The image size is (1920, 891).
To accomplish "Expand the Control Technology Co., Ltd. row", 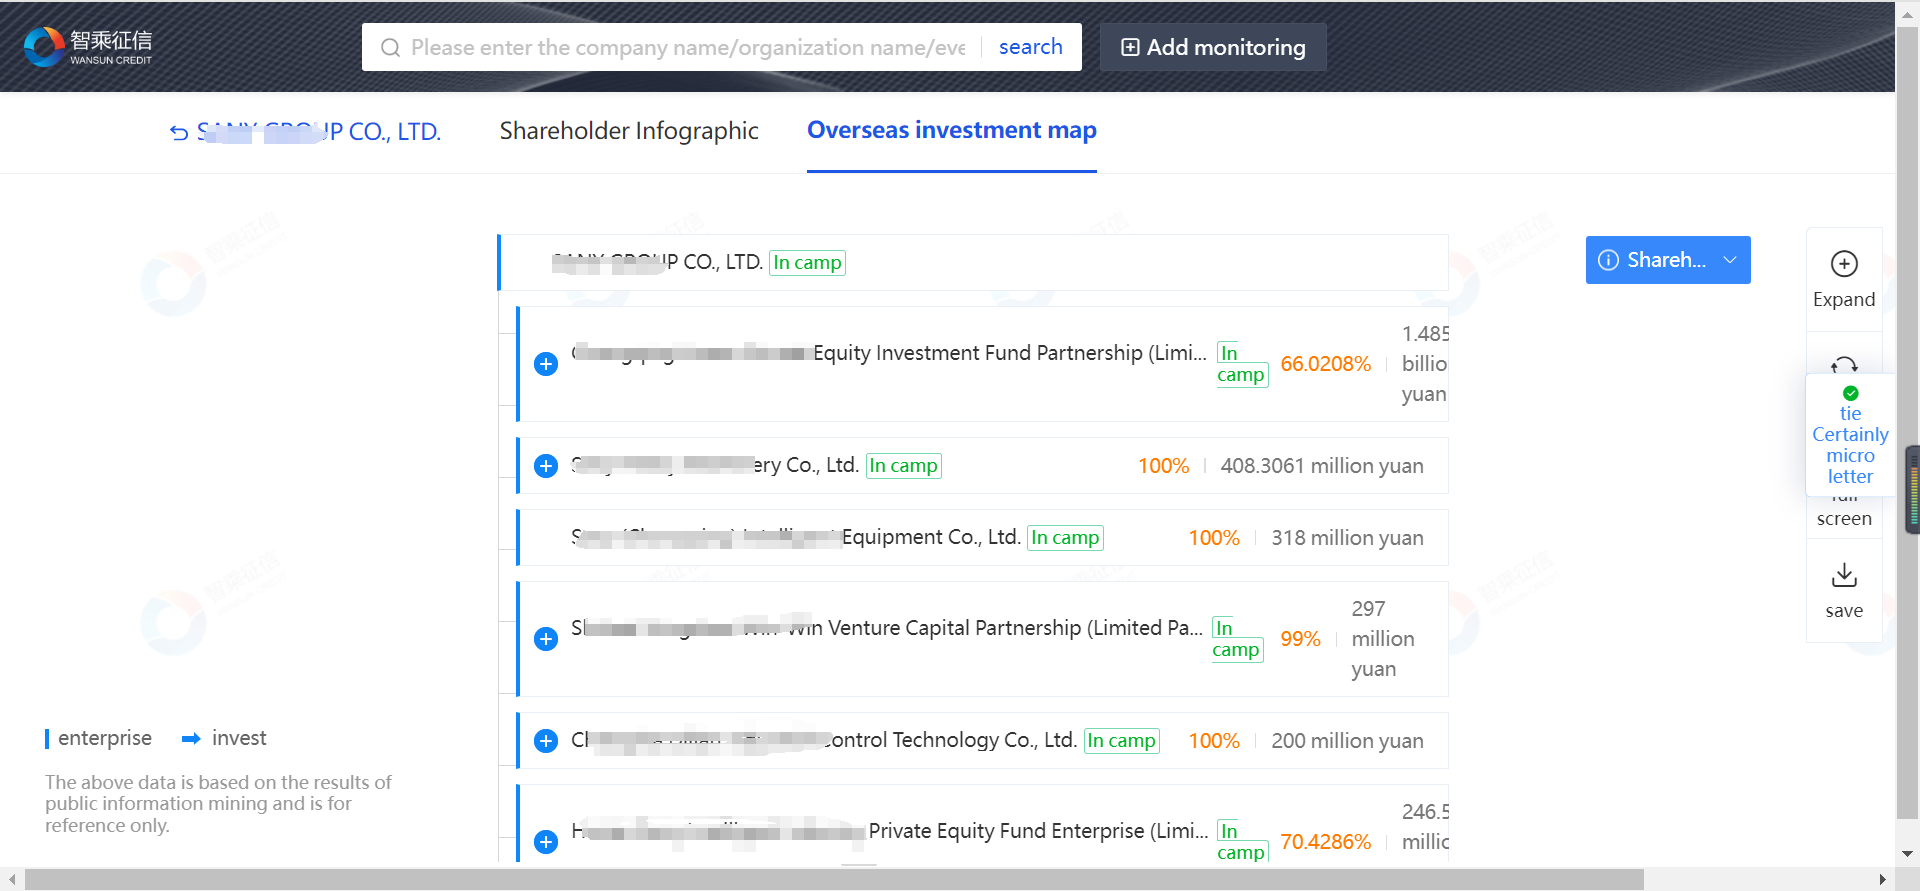I will point(546,741).
